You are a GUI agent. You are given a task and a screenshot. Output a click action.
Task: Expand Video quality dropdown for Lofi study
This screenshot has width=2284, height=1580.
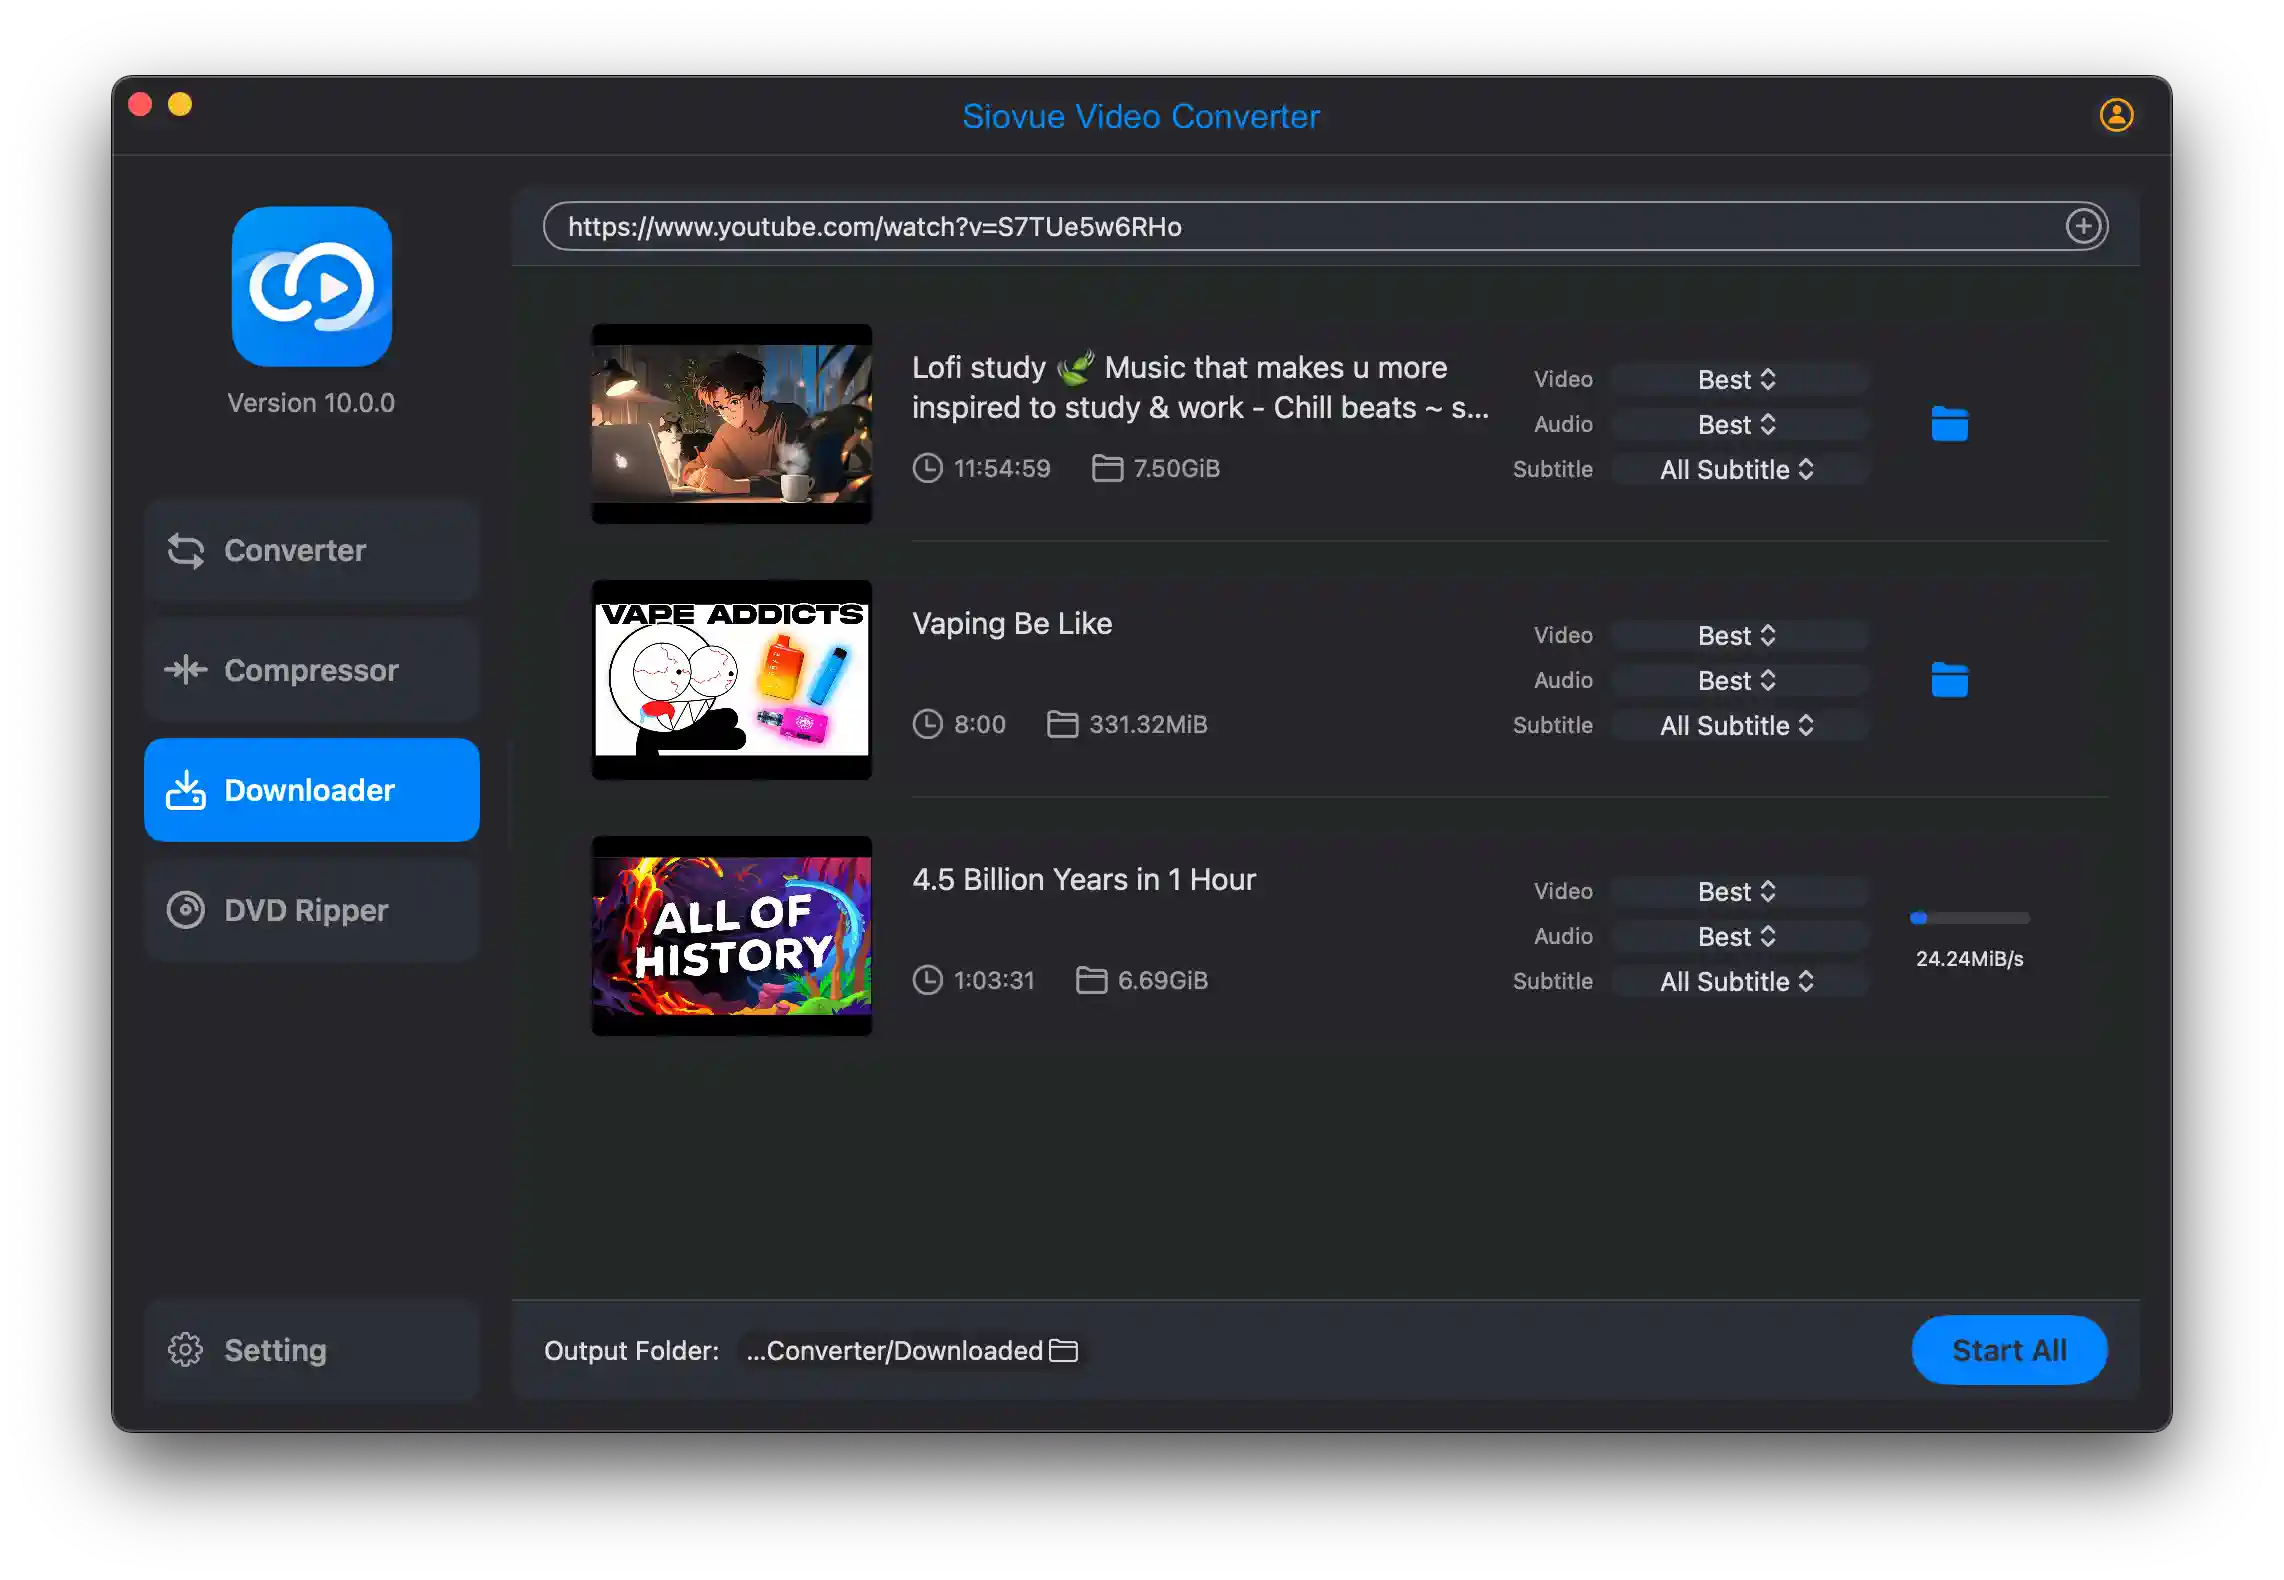[x=1736, y=379]
